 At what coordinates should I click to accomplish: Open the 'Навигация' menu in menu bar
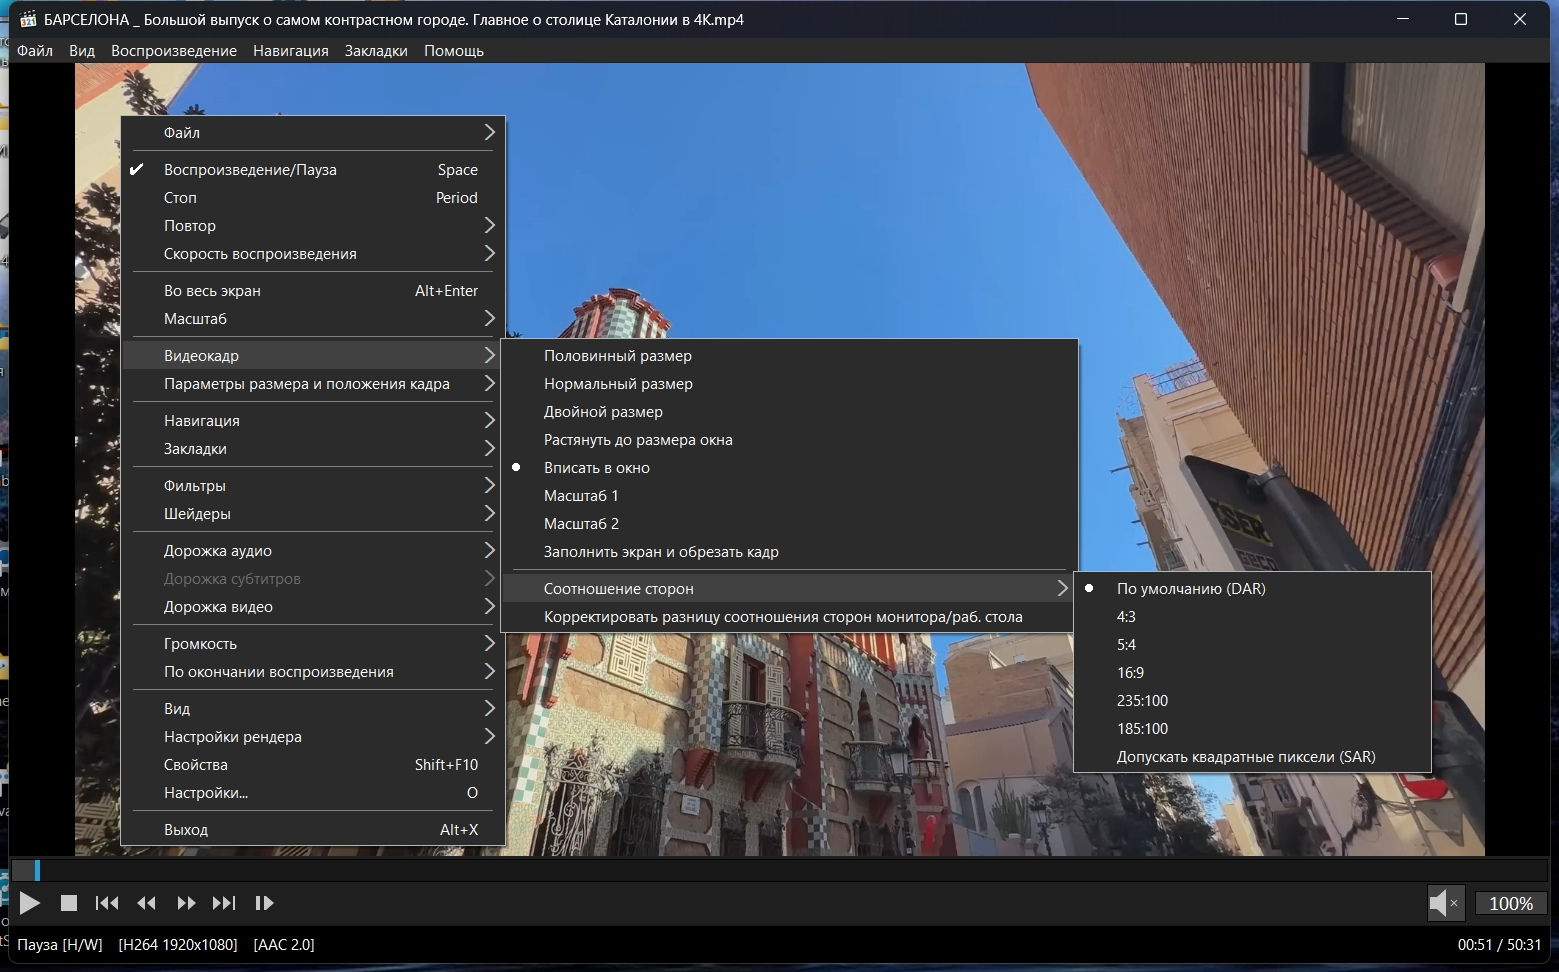[290, 51]
